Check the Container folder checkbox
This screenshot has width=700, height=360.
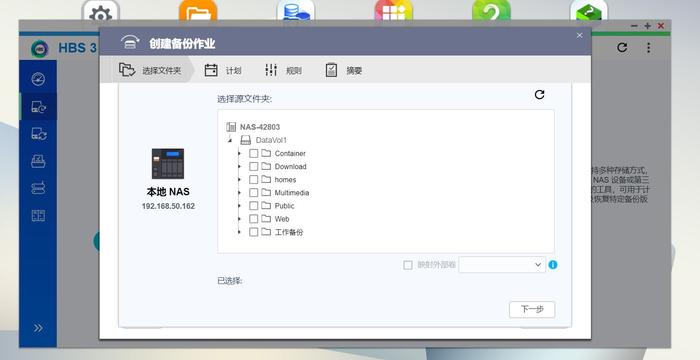254,153
